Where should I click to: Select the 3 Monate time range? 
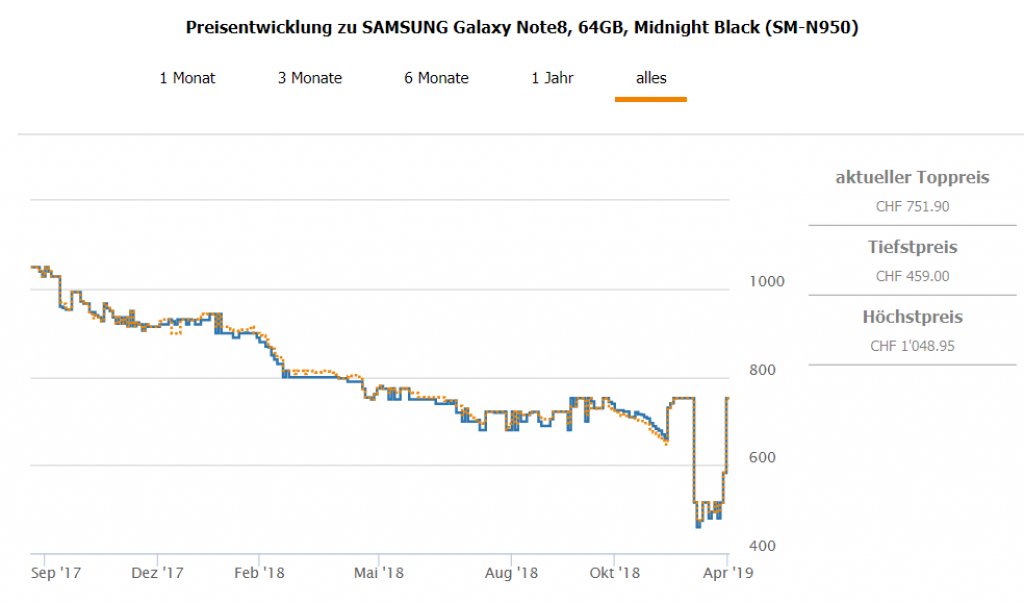[x=310, y=78]
